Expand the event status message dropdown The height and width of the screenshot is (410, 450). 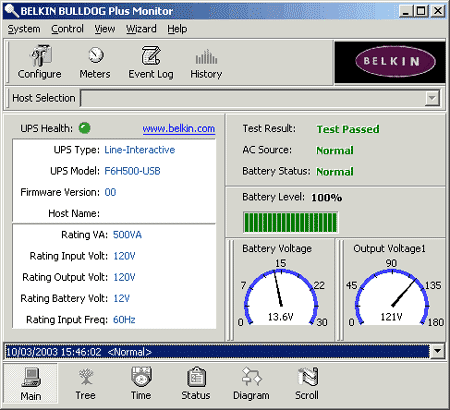437,351
